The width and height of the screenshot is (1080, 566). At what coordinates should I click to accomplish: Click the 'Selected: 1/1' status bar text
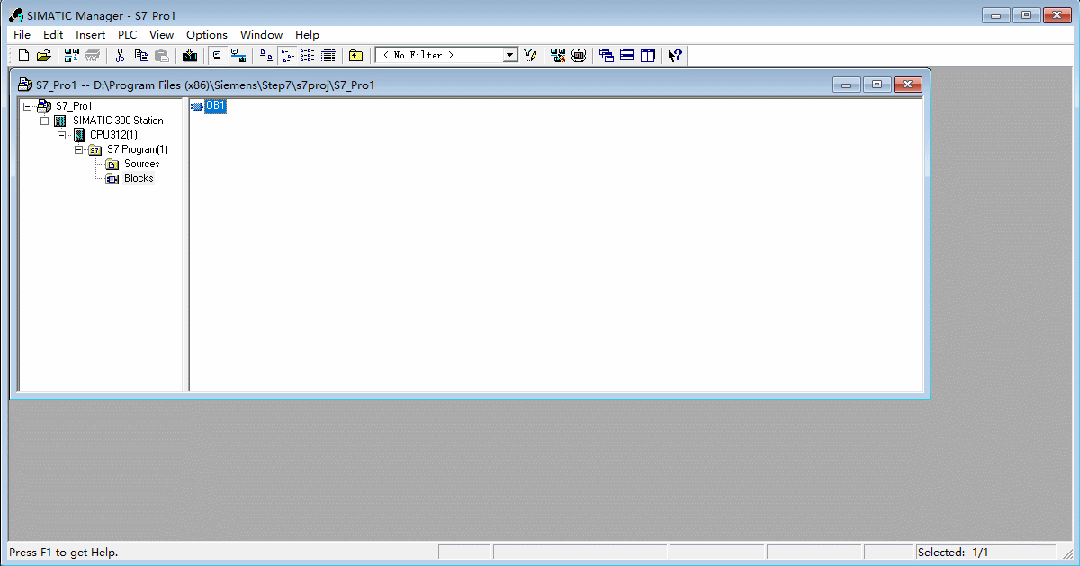click(953, 552)
